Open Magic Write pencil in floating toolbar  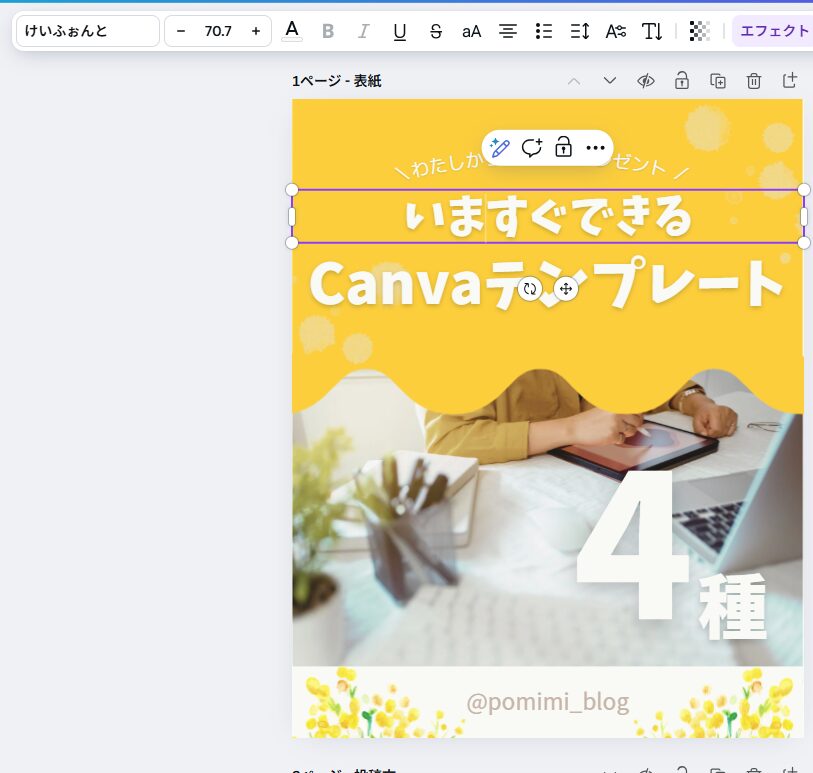click(x=500, y=148)
